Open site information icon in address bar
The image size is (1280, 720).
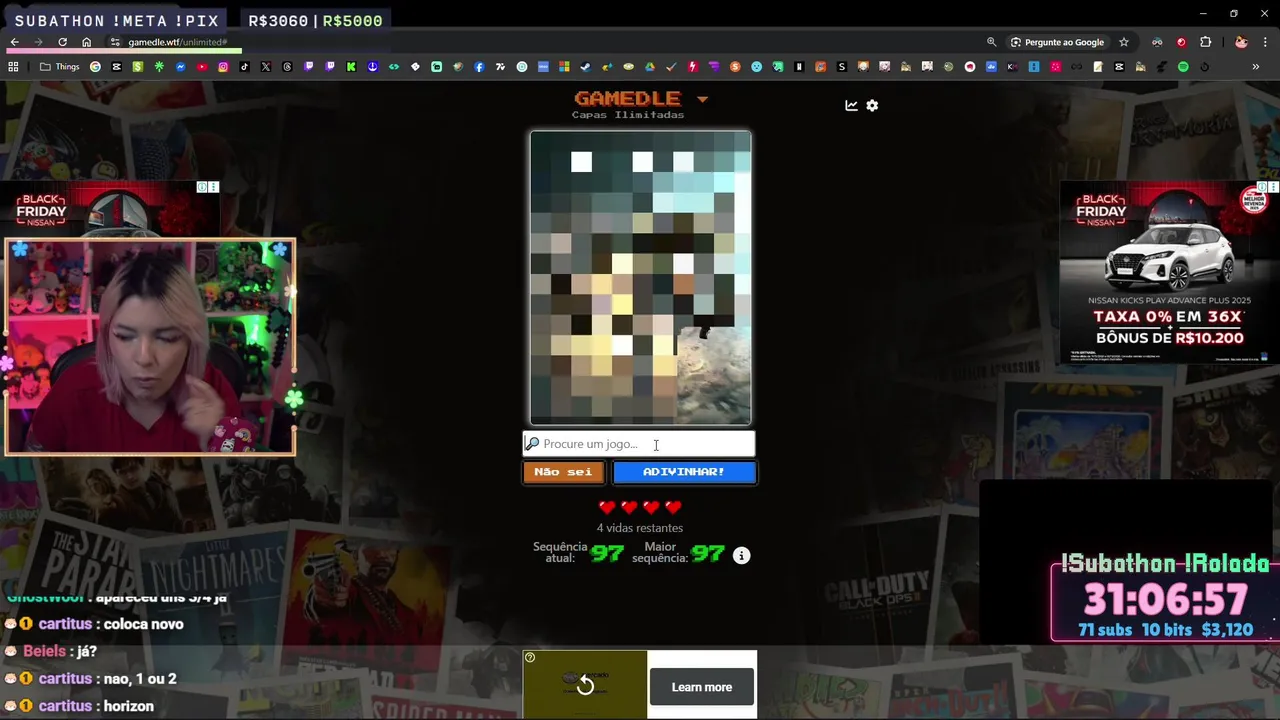click(x=115, y=42)
